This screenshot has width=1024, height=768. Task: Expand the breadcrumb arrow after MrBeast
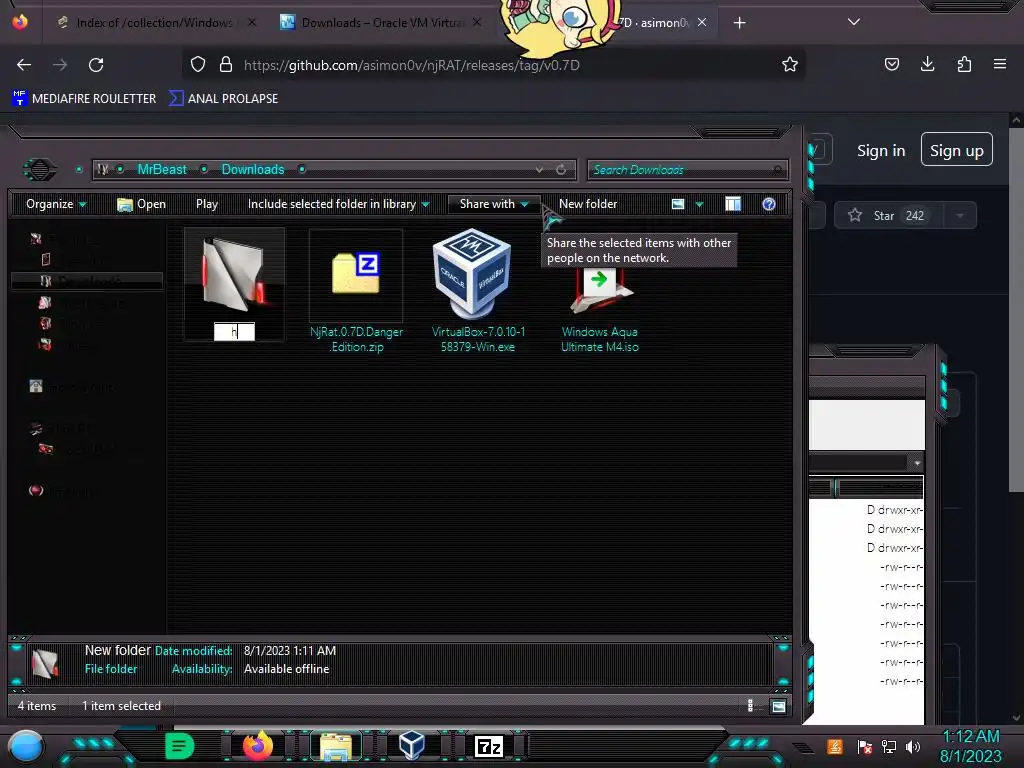(x=204, y=169)
